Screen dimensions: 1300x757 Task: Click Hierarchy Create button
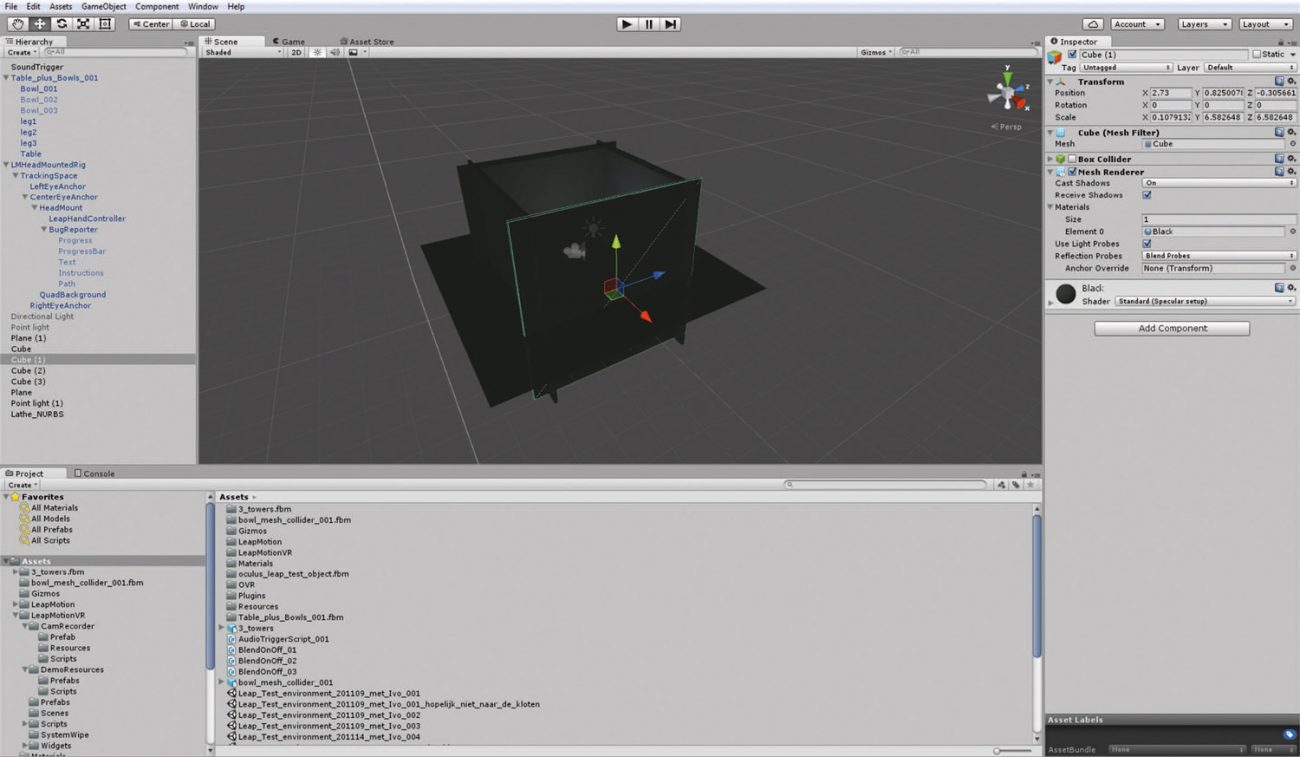pos(21,52)
